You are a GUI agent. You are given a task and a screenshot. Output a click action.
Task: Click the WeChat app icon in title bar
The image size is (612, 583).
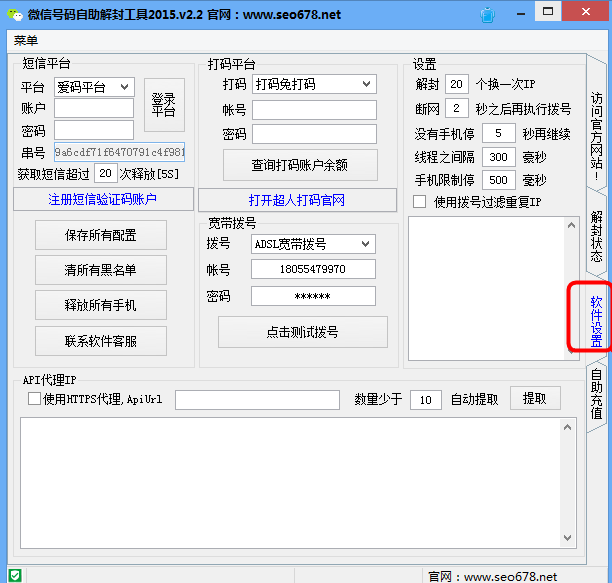click(x=15, y=15)
